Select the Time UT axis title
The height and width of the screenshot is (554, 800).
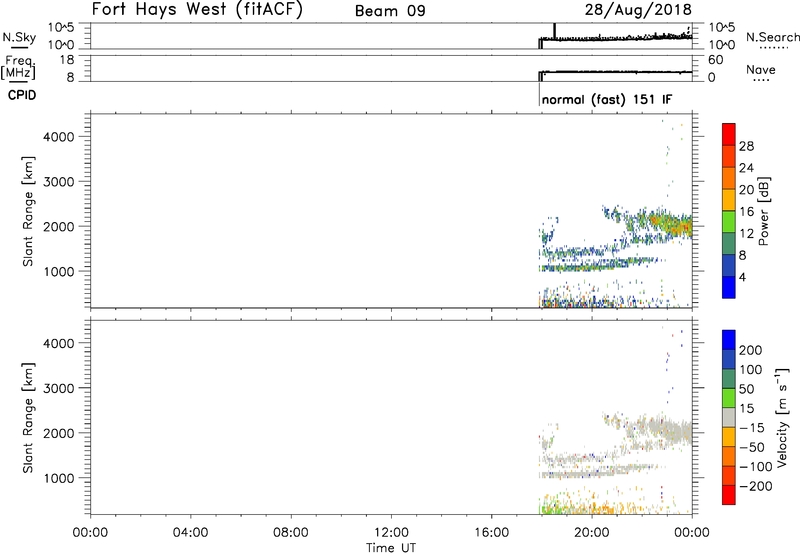coord(391,548)
